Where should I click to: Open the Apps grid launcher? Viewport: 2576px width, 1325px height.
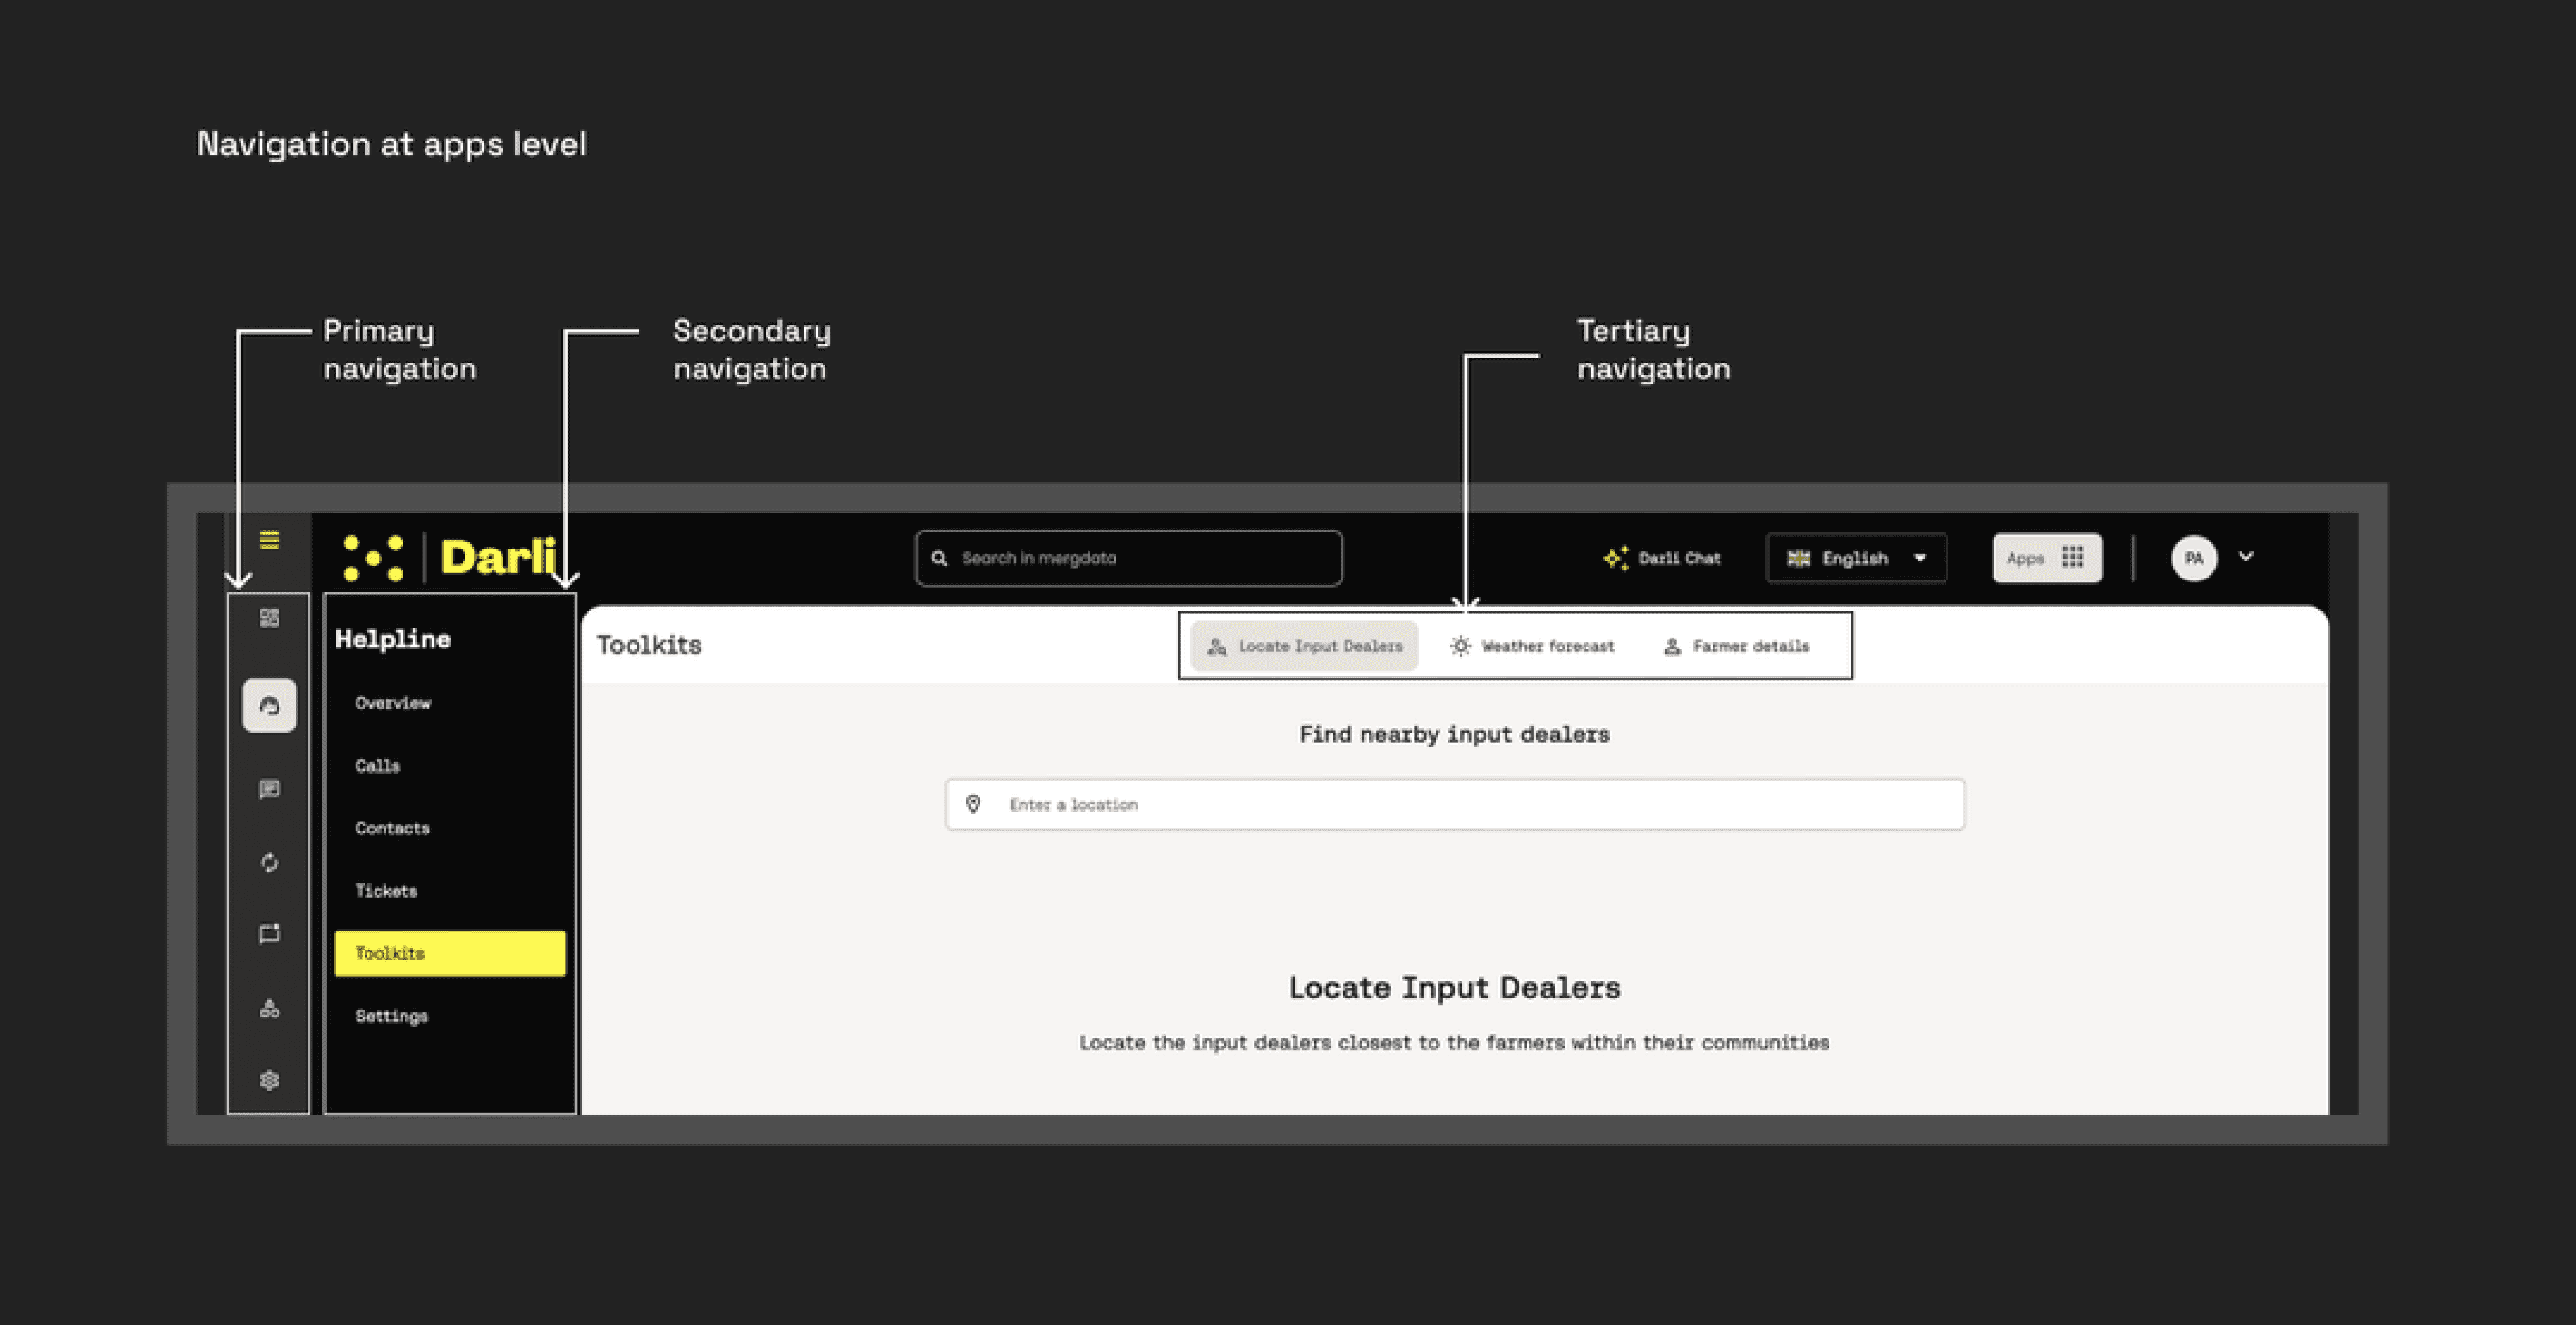tap(2046, 558)
